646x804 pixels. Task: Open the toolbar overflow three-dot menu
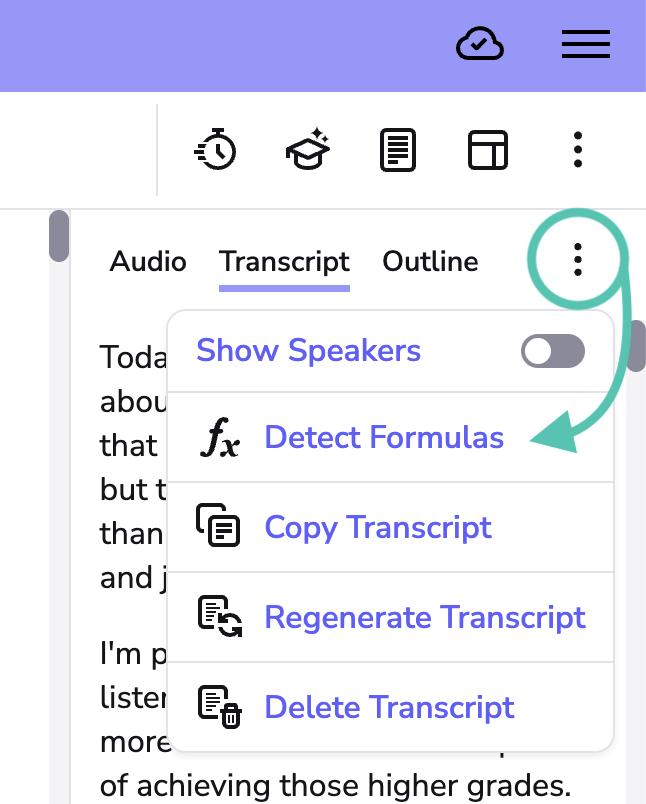[578, 150]
